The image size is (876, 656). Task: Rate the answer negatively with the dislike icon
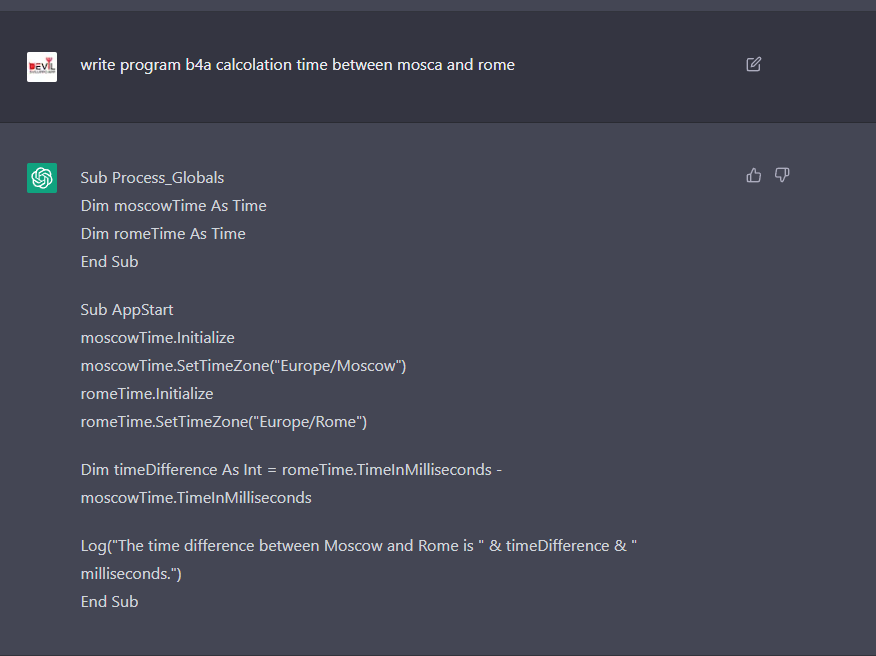click(x=781, y=174)
